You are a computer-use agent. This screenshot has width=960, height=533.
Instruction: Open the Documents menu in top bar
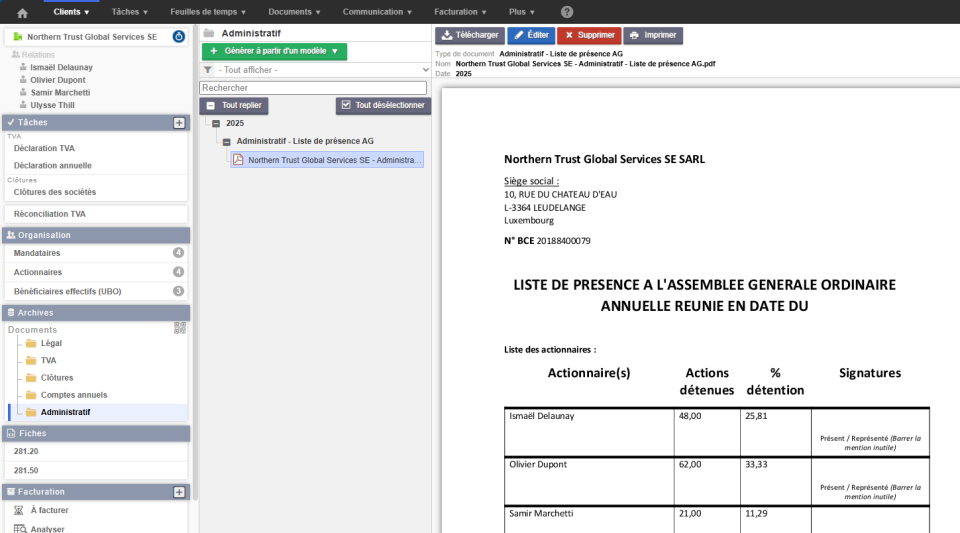click(294, 12)
